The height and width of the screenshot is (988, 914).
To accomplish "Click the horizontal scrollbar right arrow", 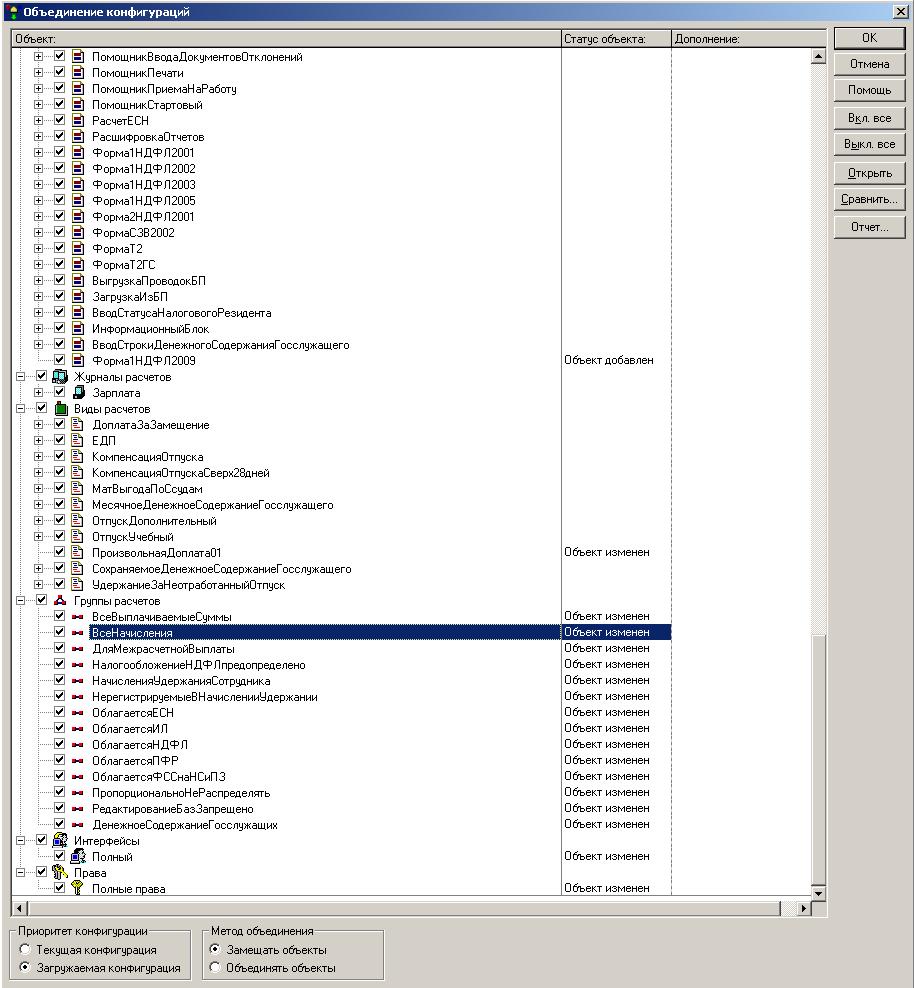I will (803, 908).
